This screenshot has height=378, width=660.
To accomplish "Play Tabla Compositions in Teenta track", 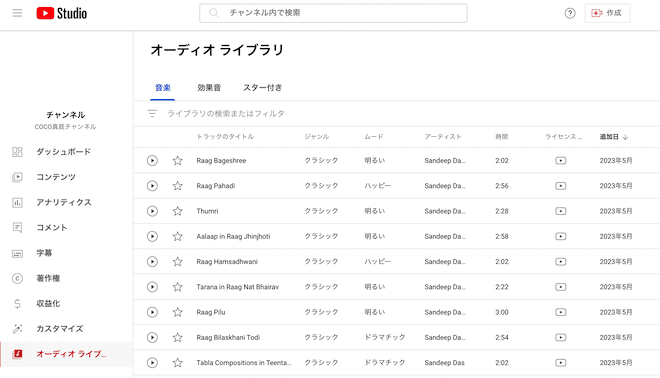I will [152, 362].
